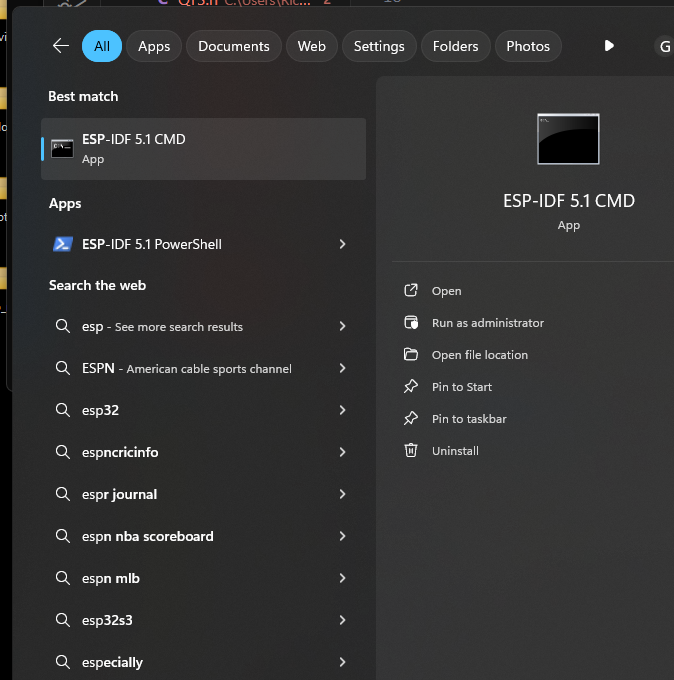Expand the esp32s3 chevron
Image resolution: width=674 pixels, height=680 pixels.
[343, 620]
